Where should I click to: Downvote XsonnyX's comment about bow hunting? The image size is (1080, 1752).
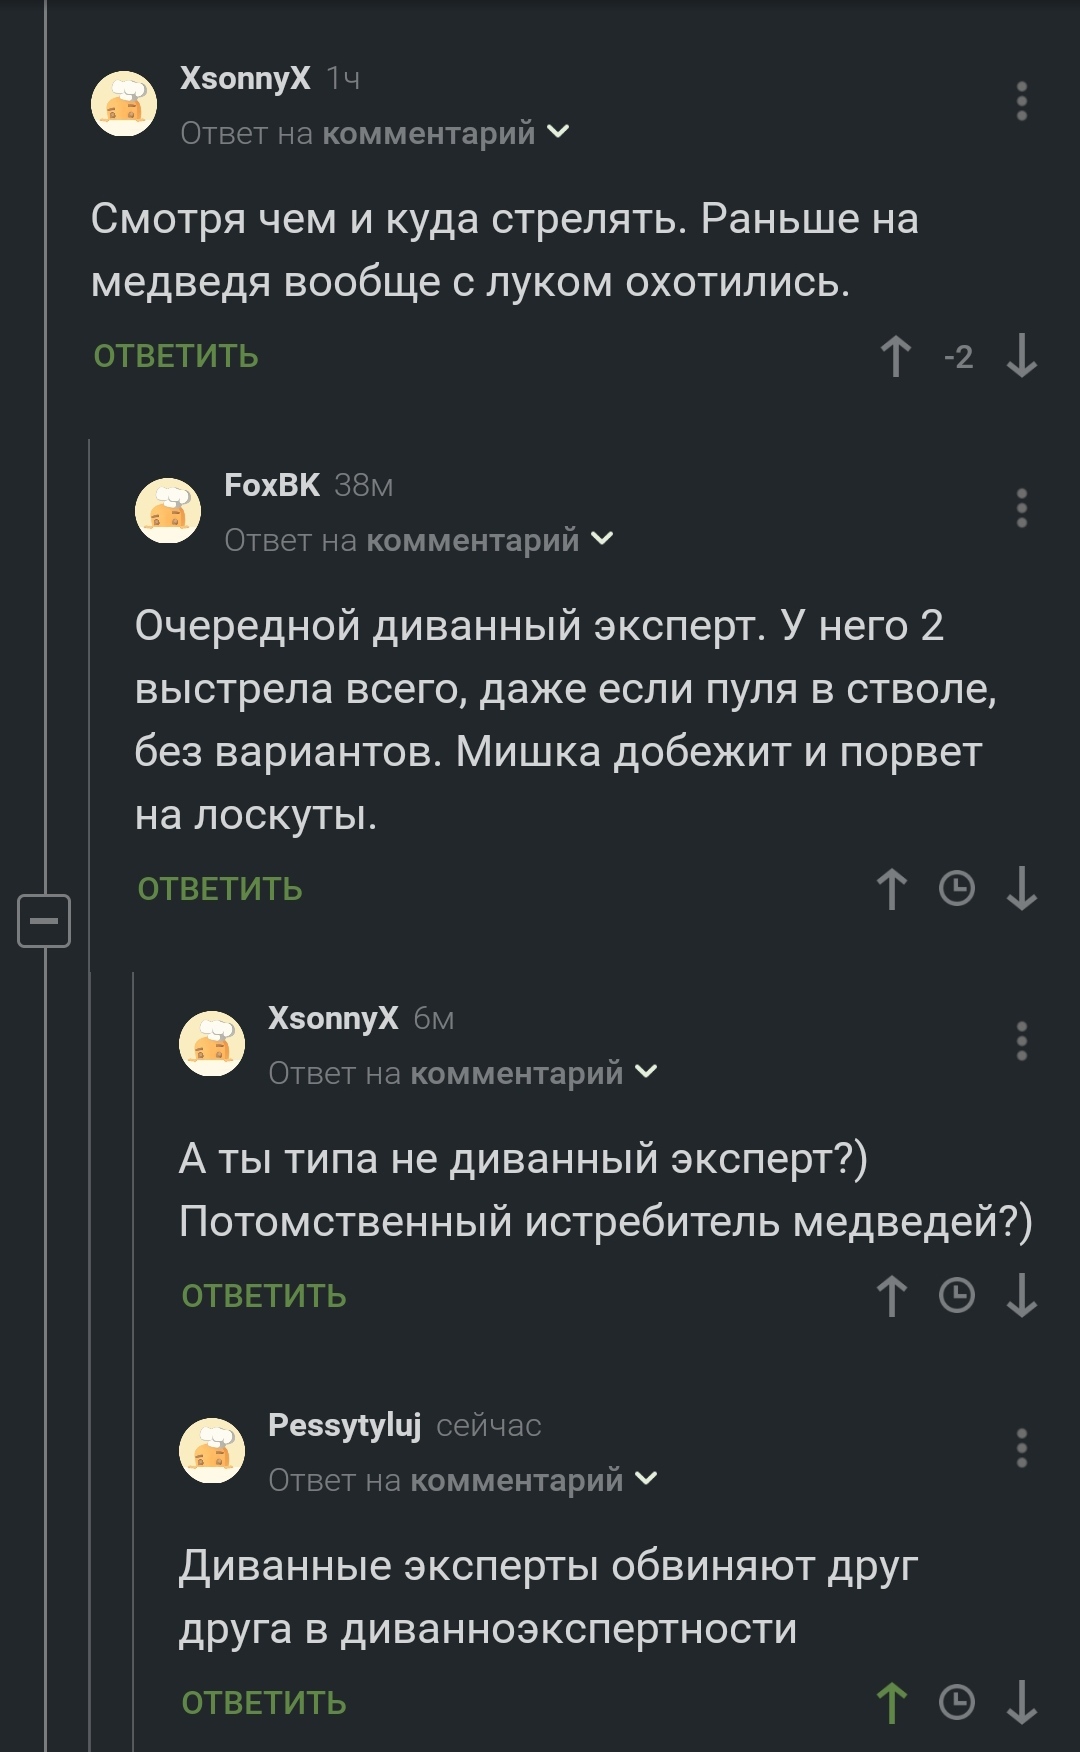(1021, 356)
